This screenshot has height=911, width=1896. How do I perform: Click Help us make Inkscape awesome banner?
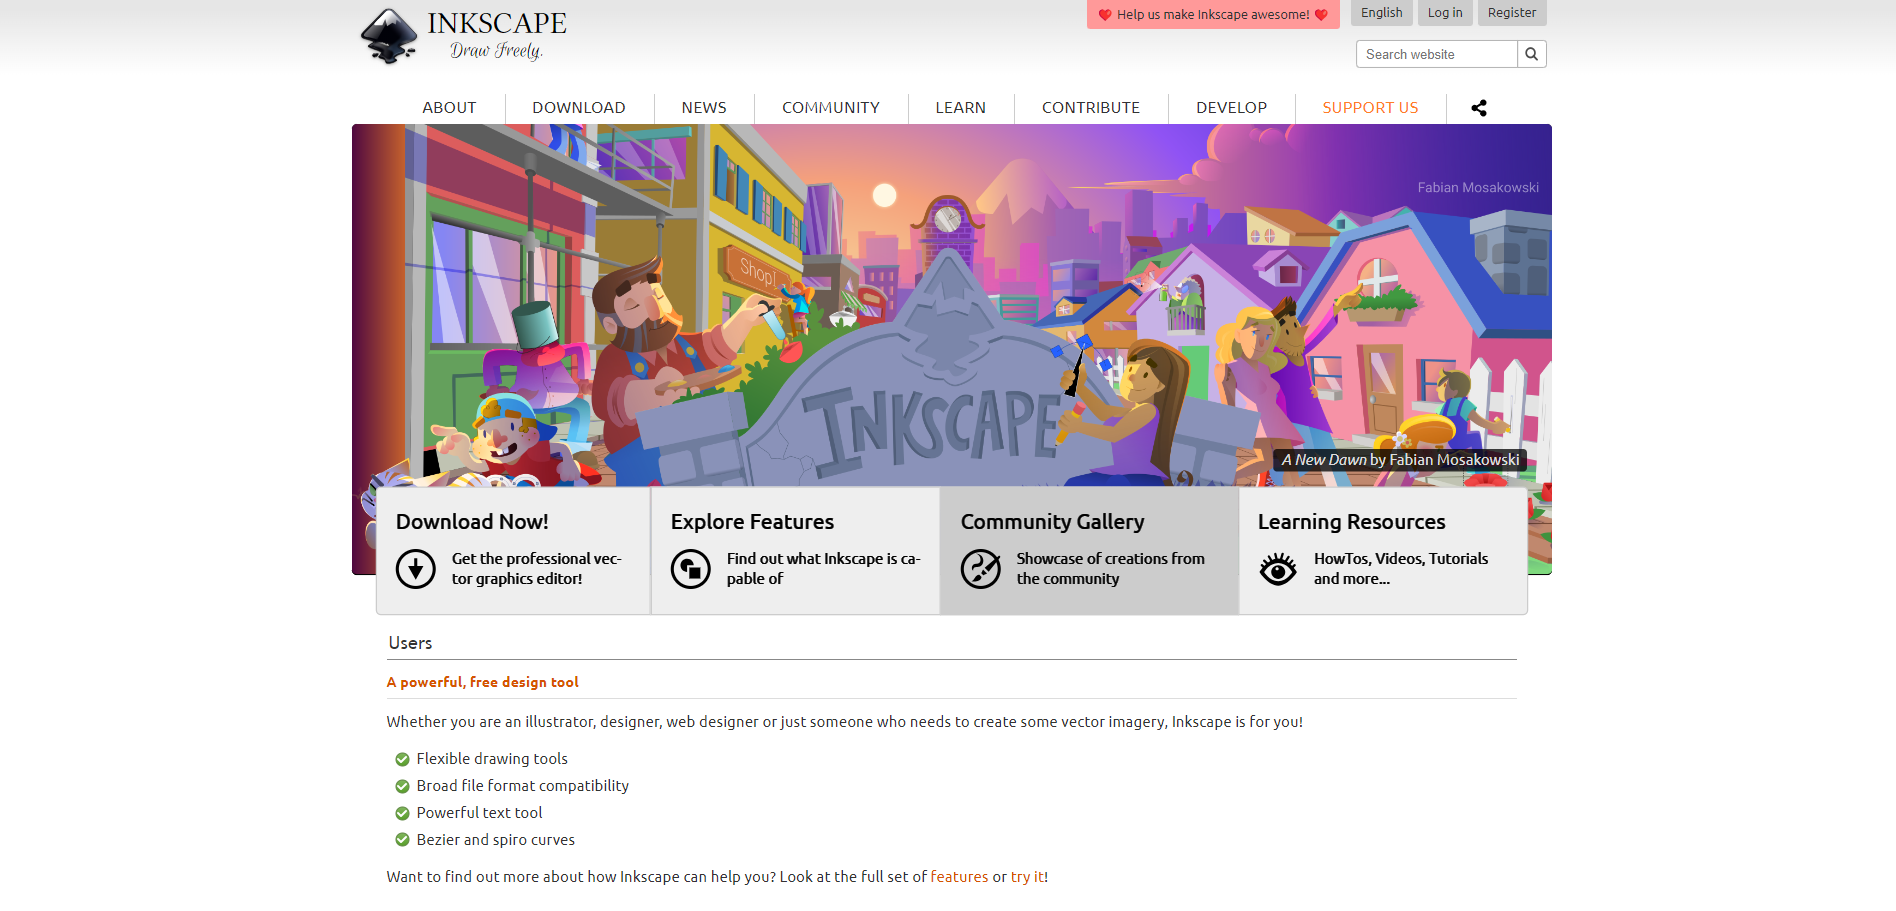coord(1213,15)
